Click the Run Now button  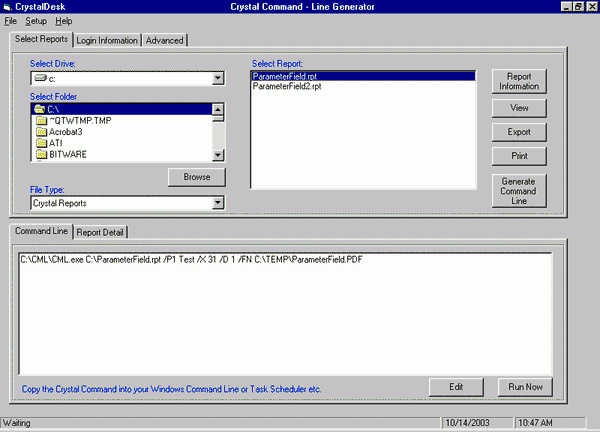525,387
